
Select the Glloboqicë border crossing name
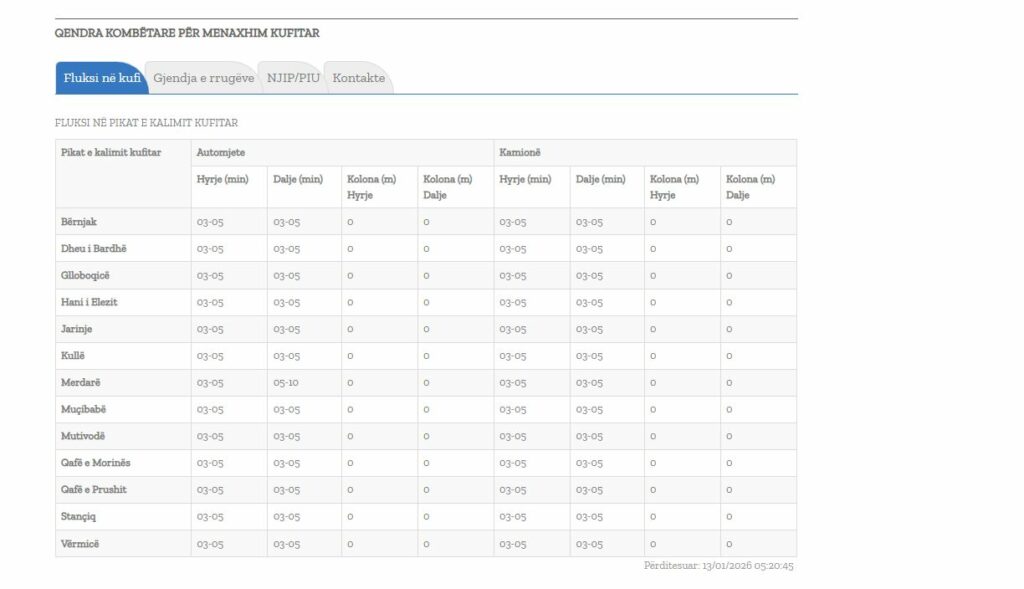click(86, 276)
